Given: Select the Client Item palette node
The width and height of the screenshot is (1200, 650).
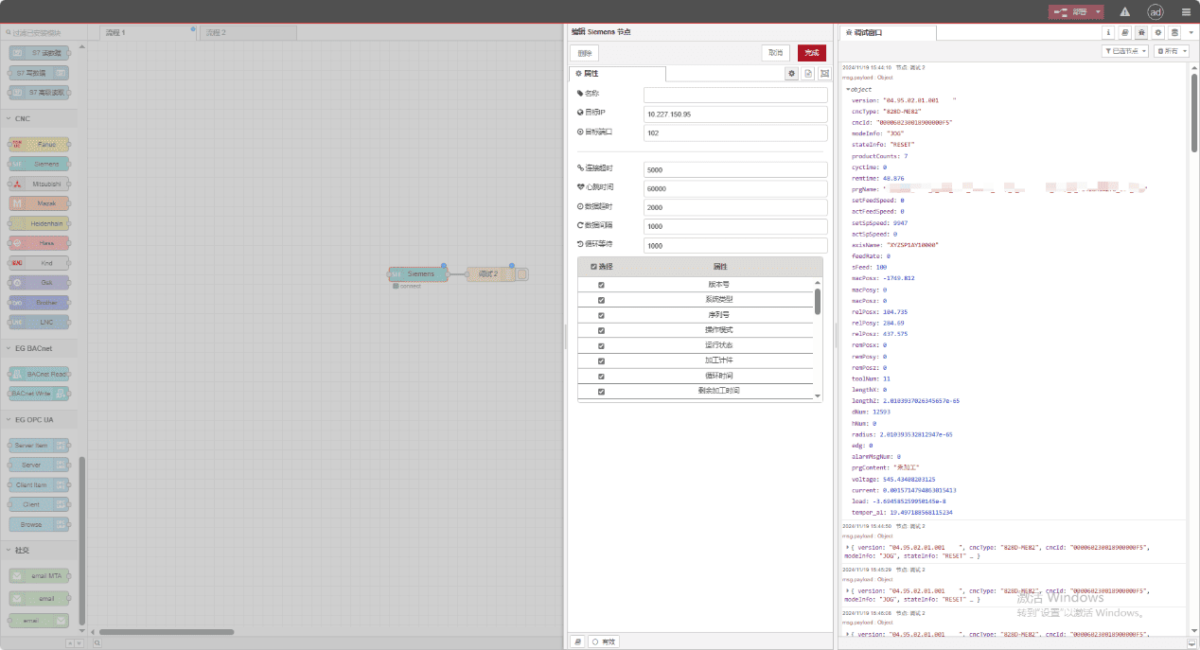Looking at the screenshot, I should click(39, 485).
